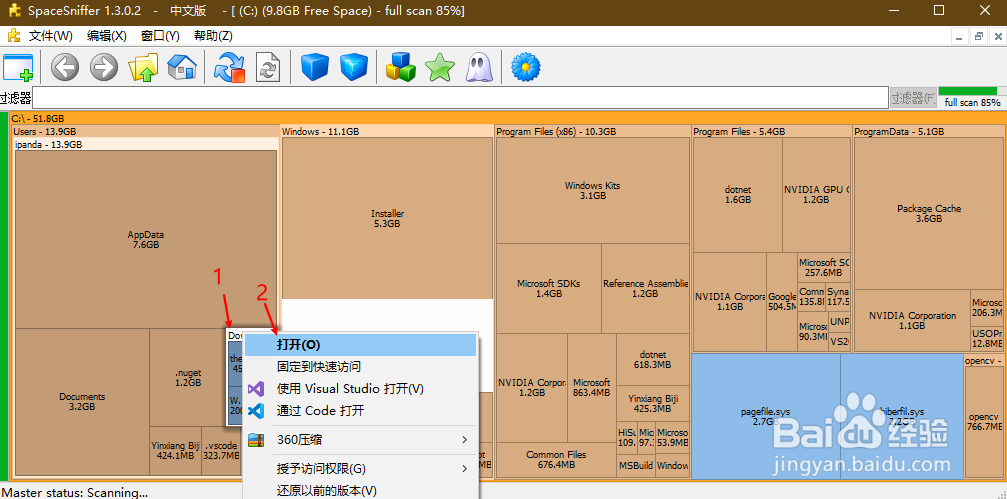This screenshot has height=499, width=1007.
Task: Click in the filter text input field
Action: click(460, 98)
